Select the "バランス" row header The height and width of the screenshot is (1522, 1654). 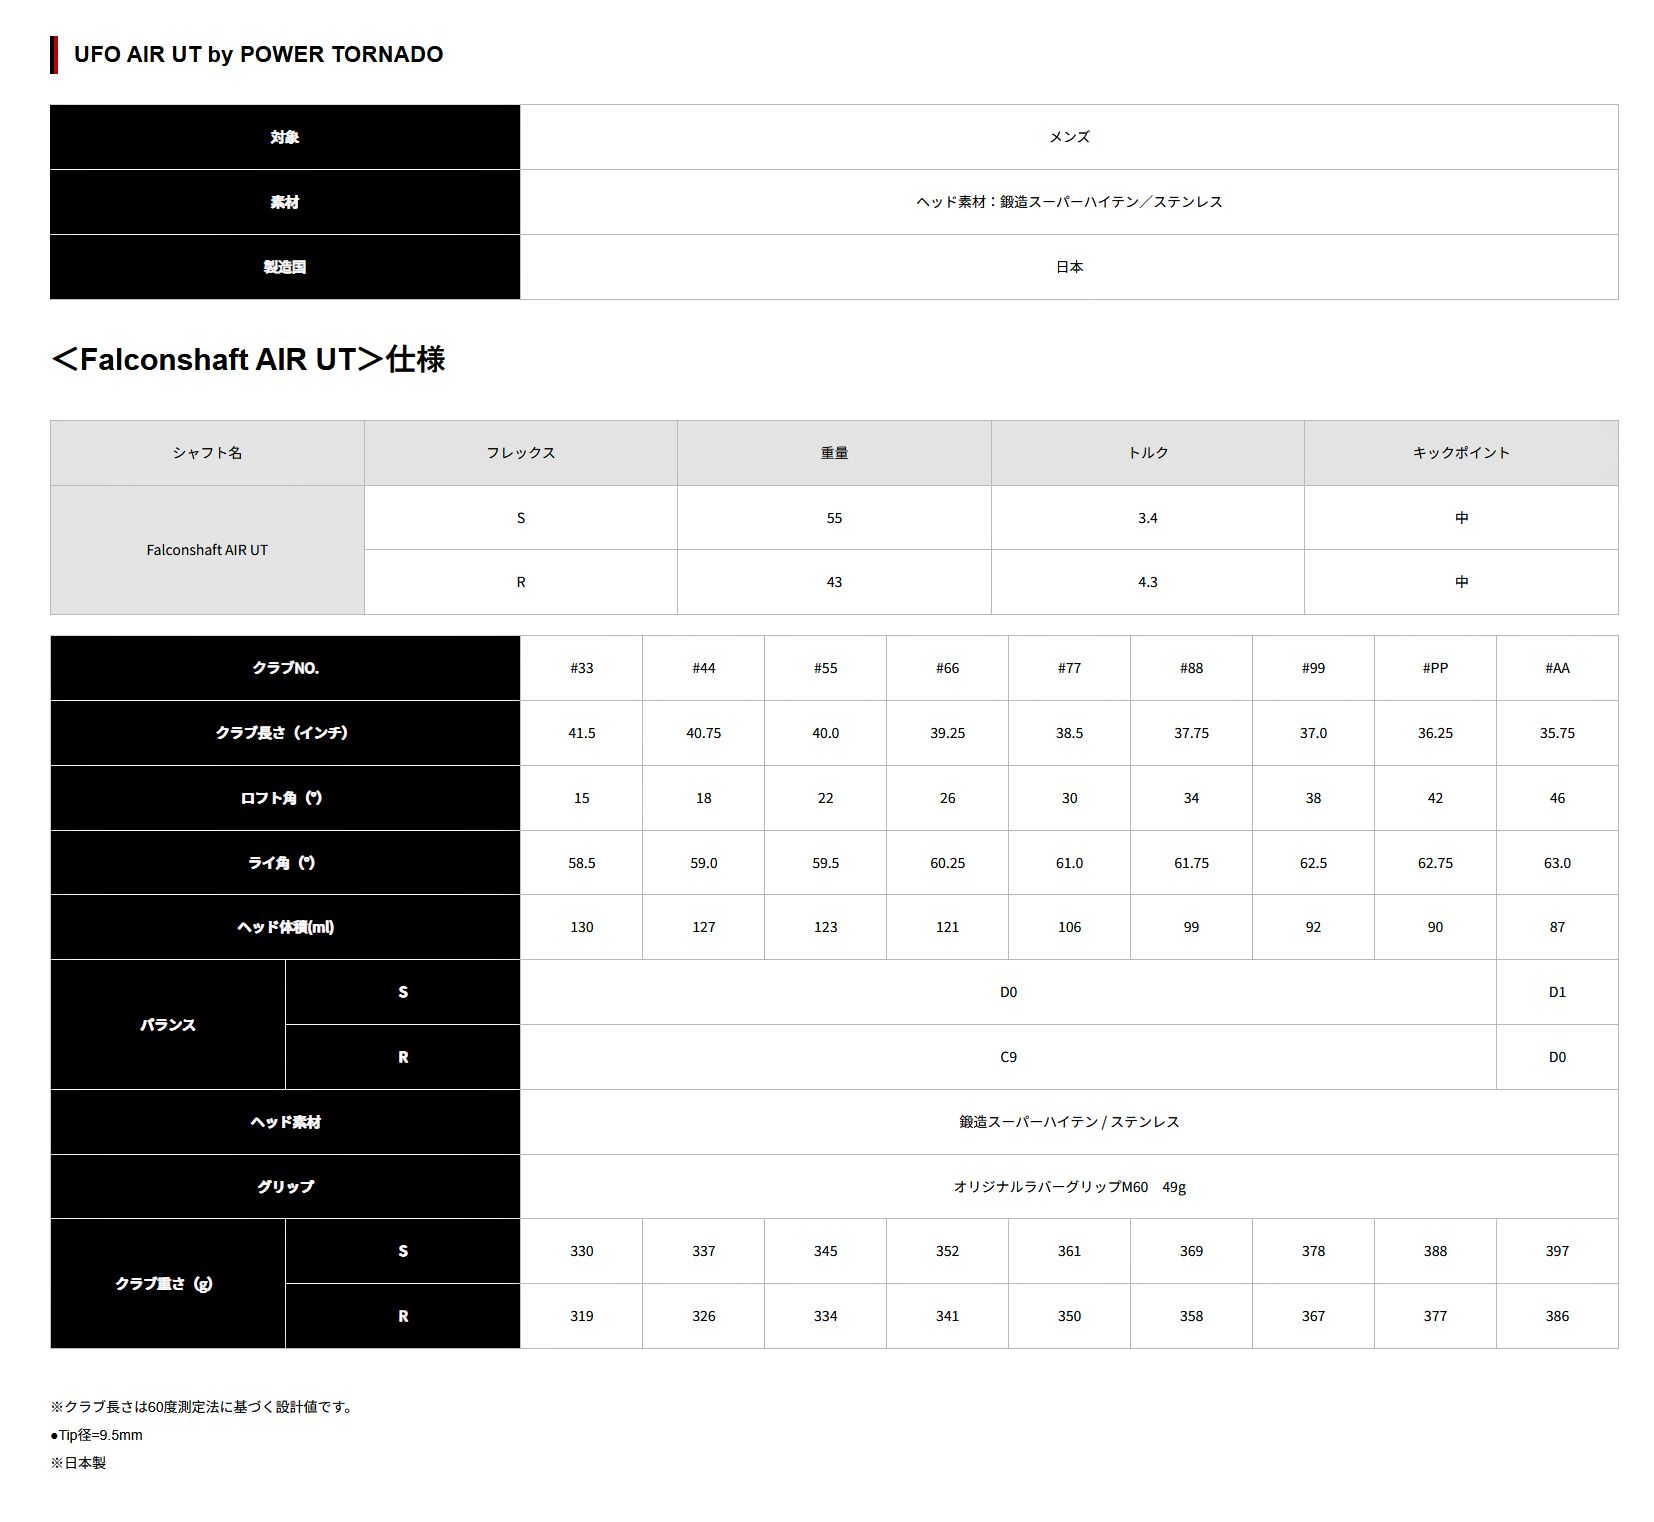[168, 1025]
